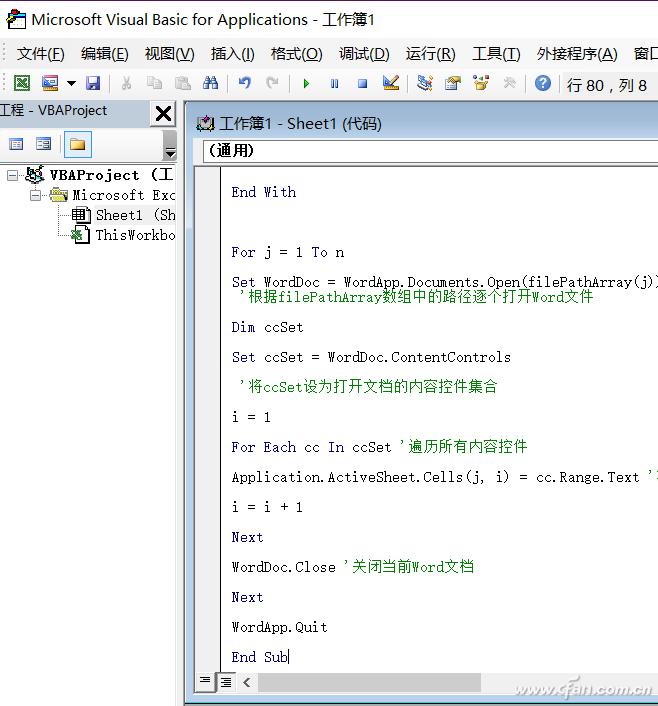
Task: Click the Cut scissors icon
Action: (x=127, y=83)
